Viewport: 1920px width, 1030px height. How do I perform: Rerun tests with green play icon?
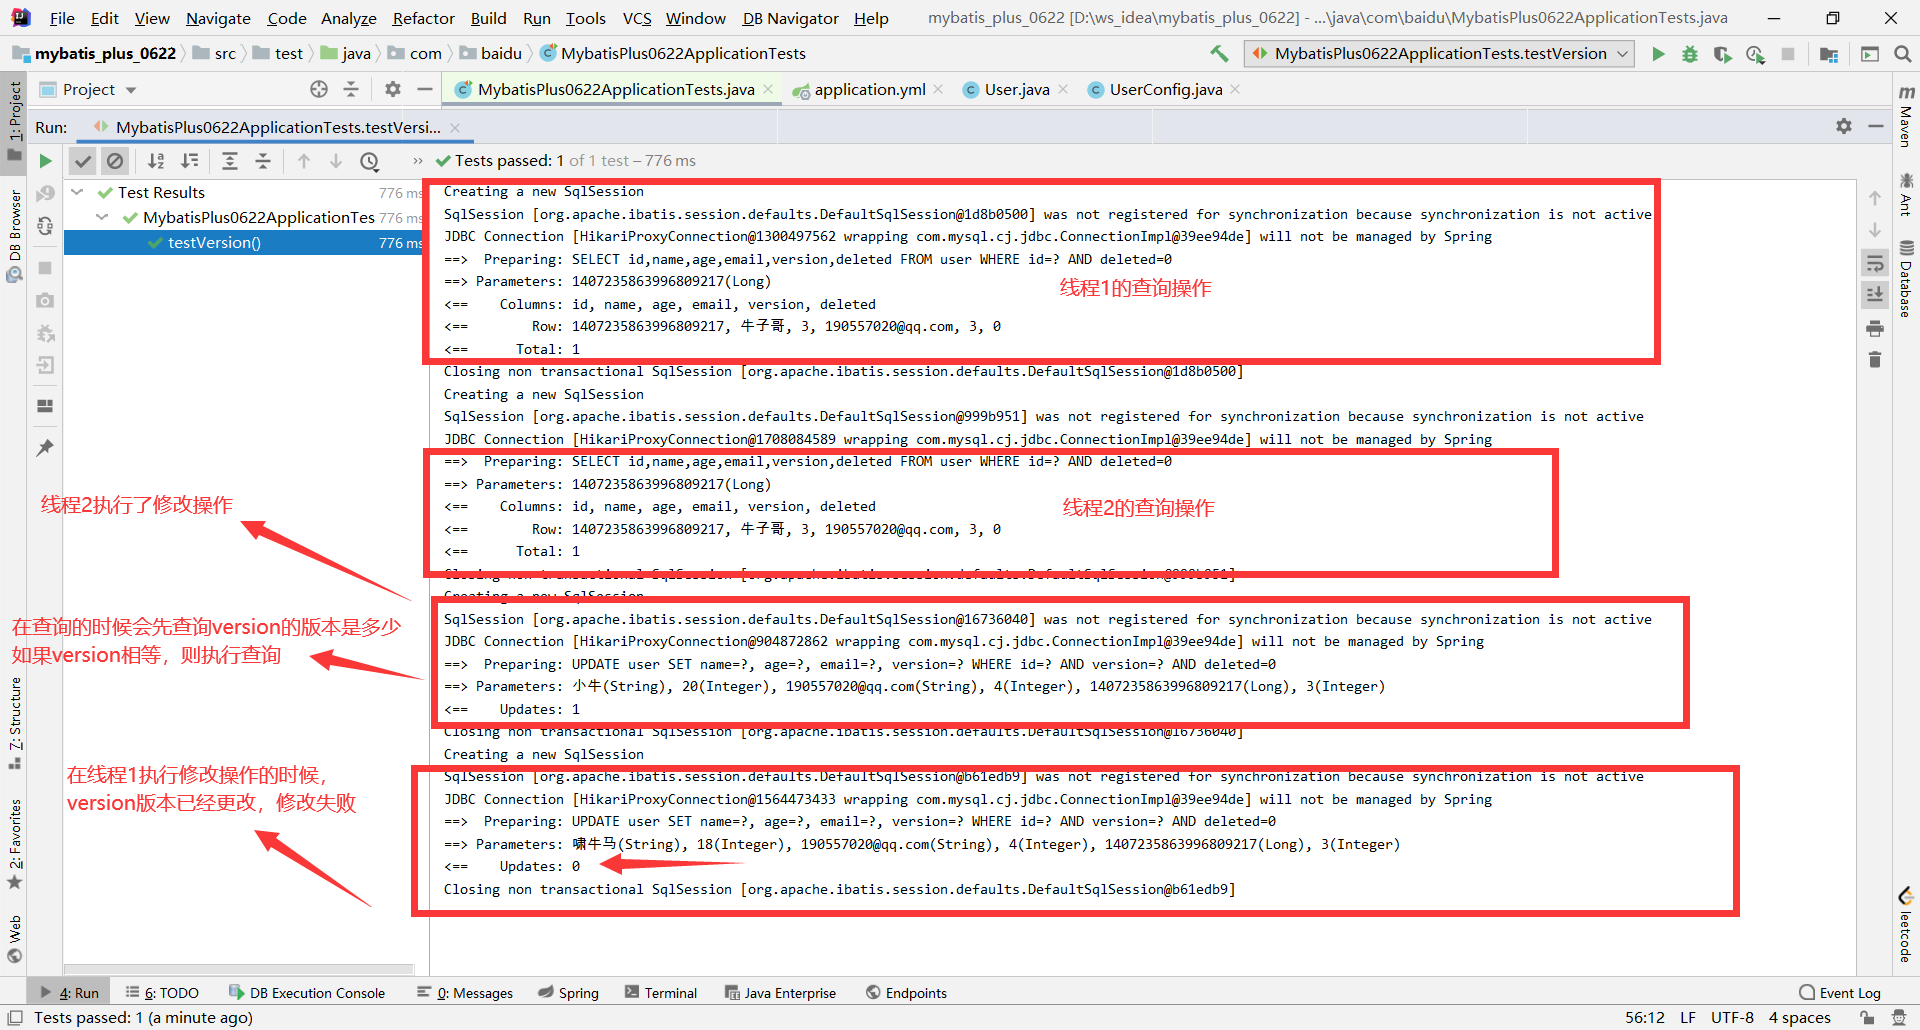pyautogui.click(x=45, y=161)
